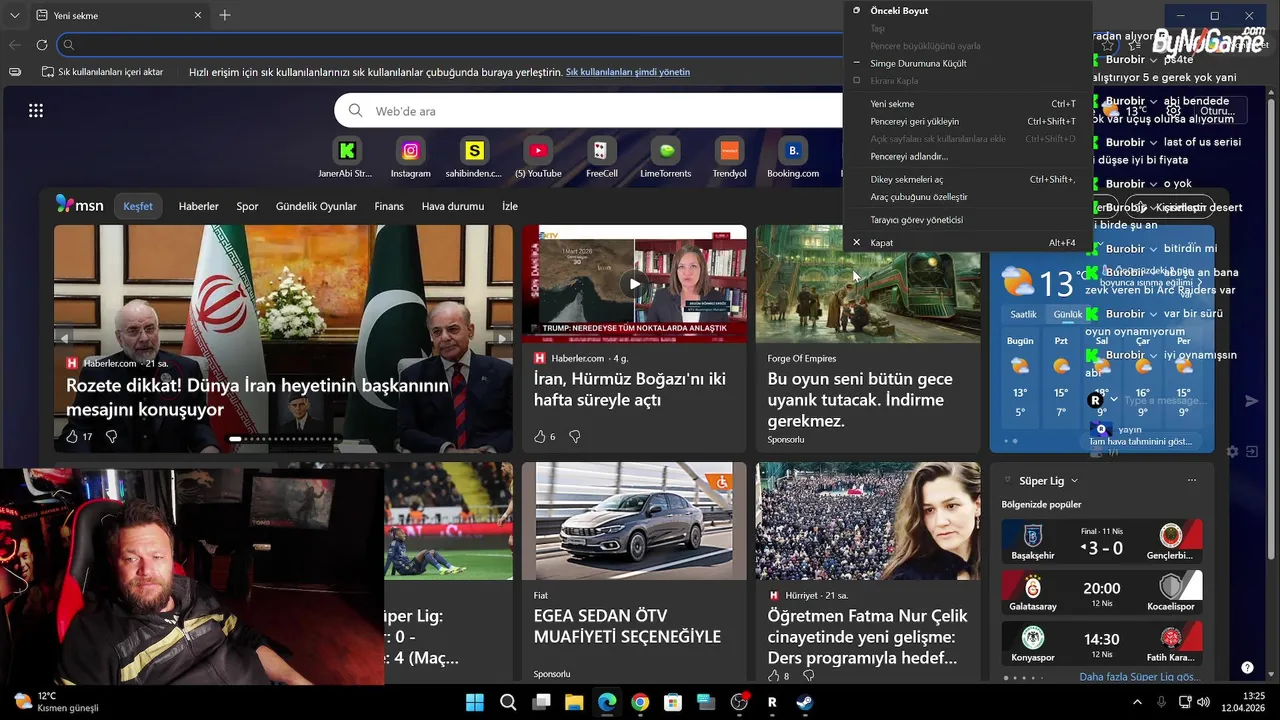Open Windows Start menu

(475, 702)
